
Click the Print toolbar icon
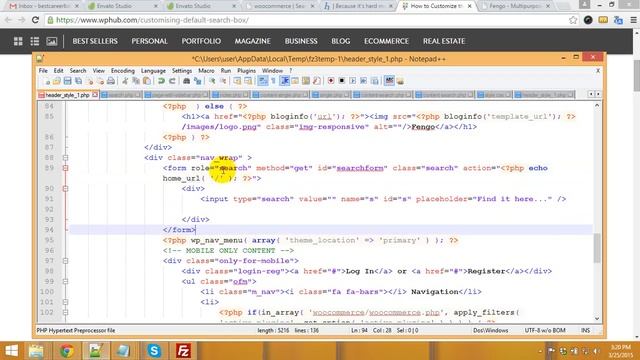111,81
